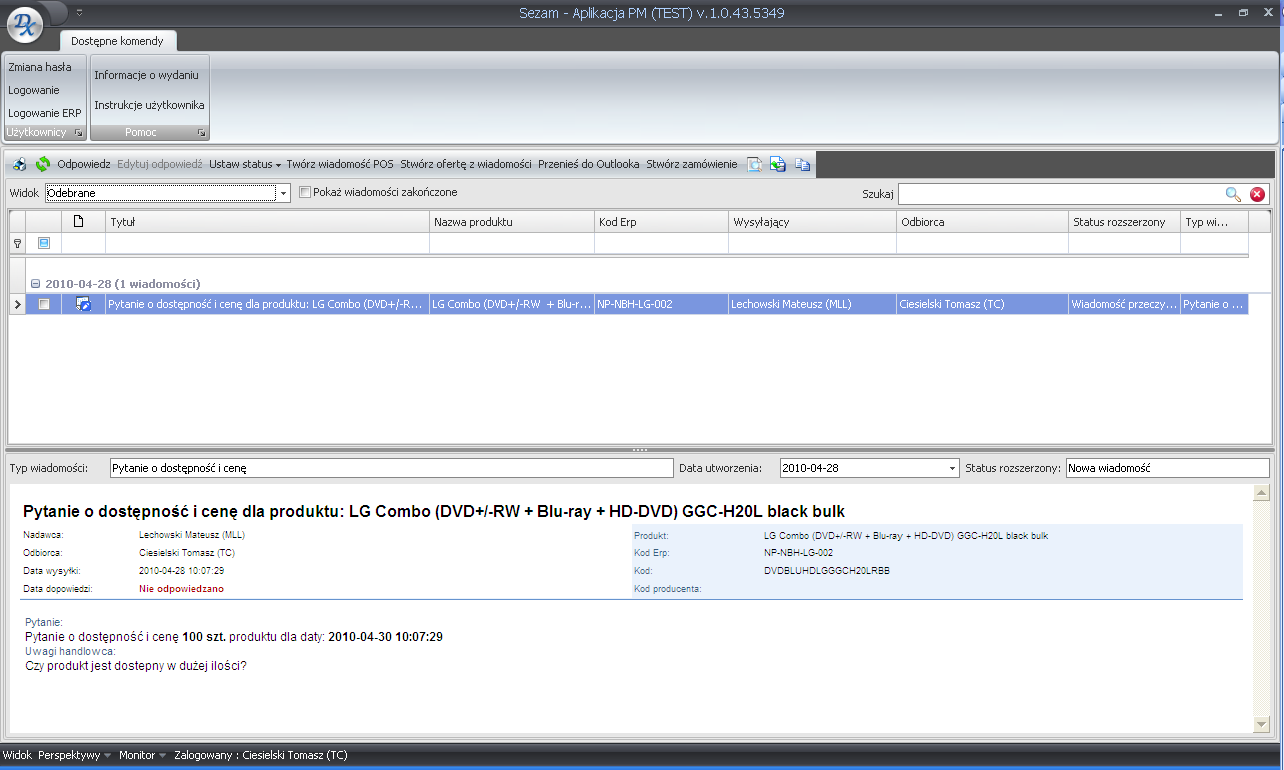This screenshot has height=770, width=1284.
Task: Click the details panel scroll down arrow
Action: (x=1259, y=725)
